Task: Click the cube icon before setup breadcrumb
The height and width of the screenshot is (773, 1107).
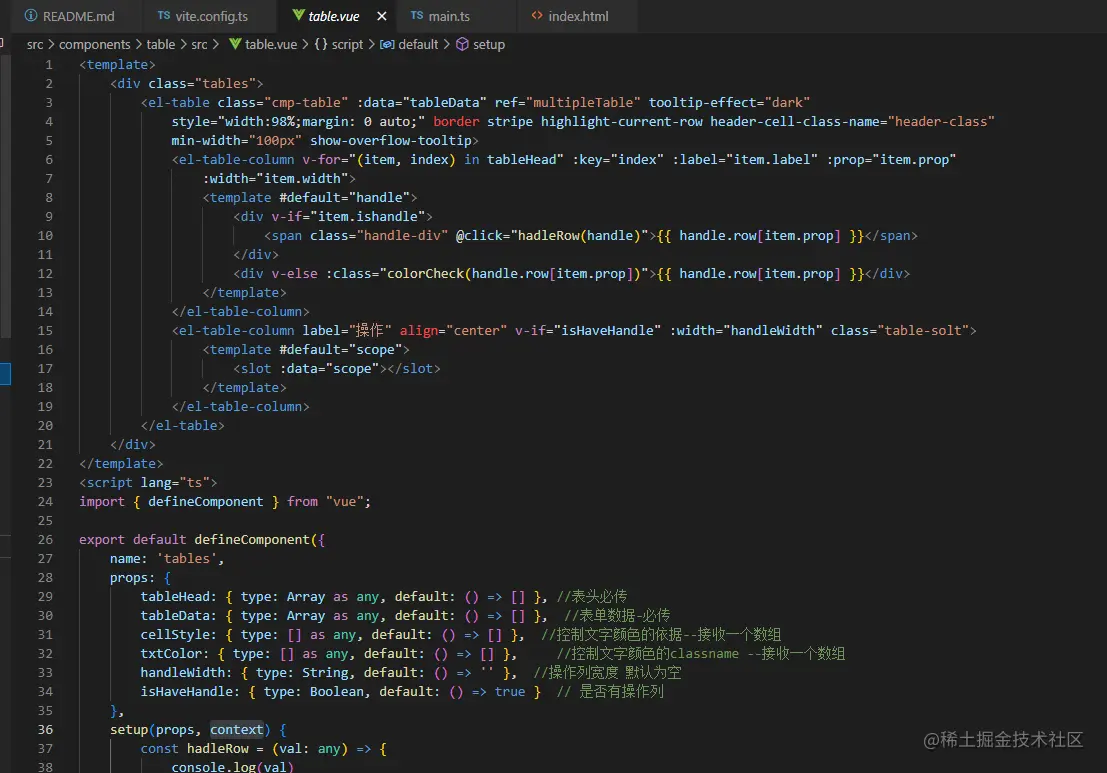Action: click(x=462, y=44)
